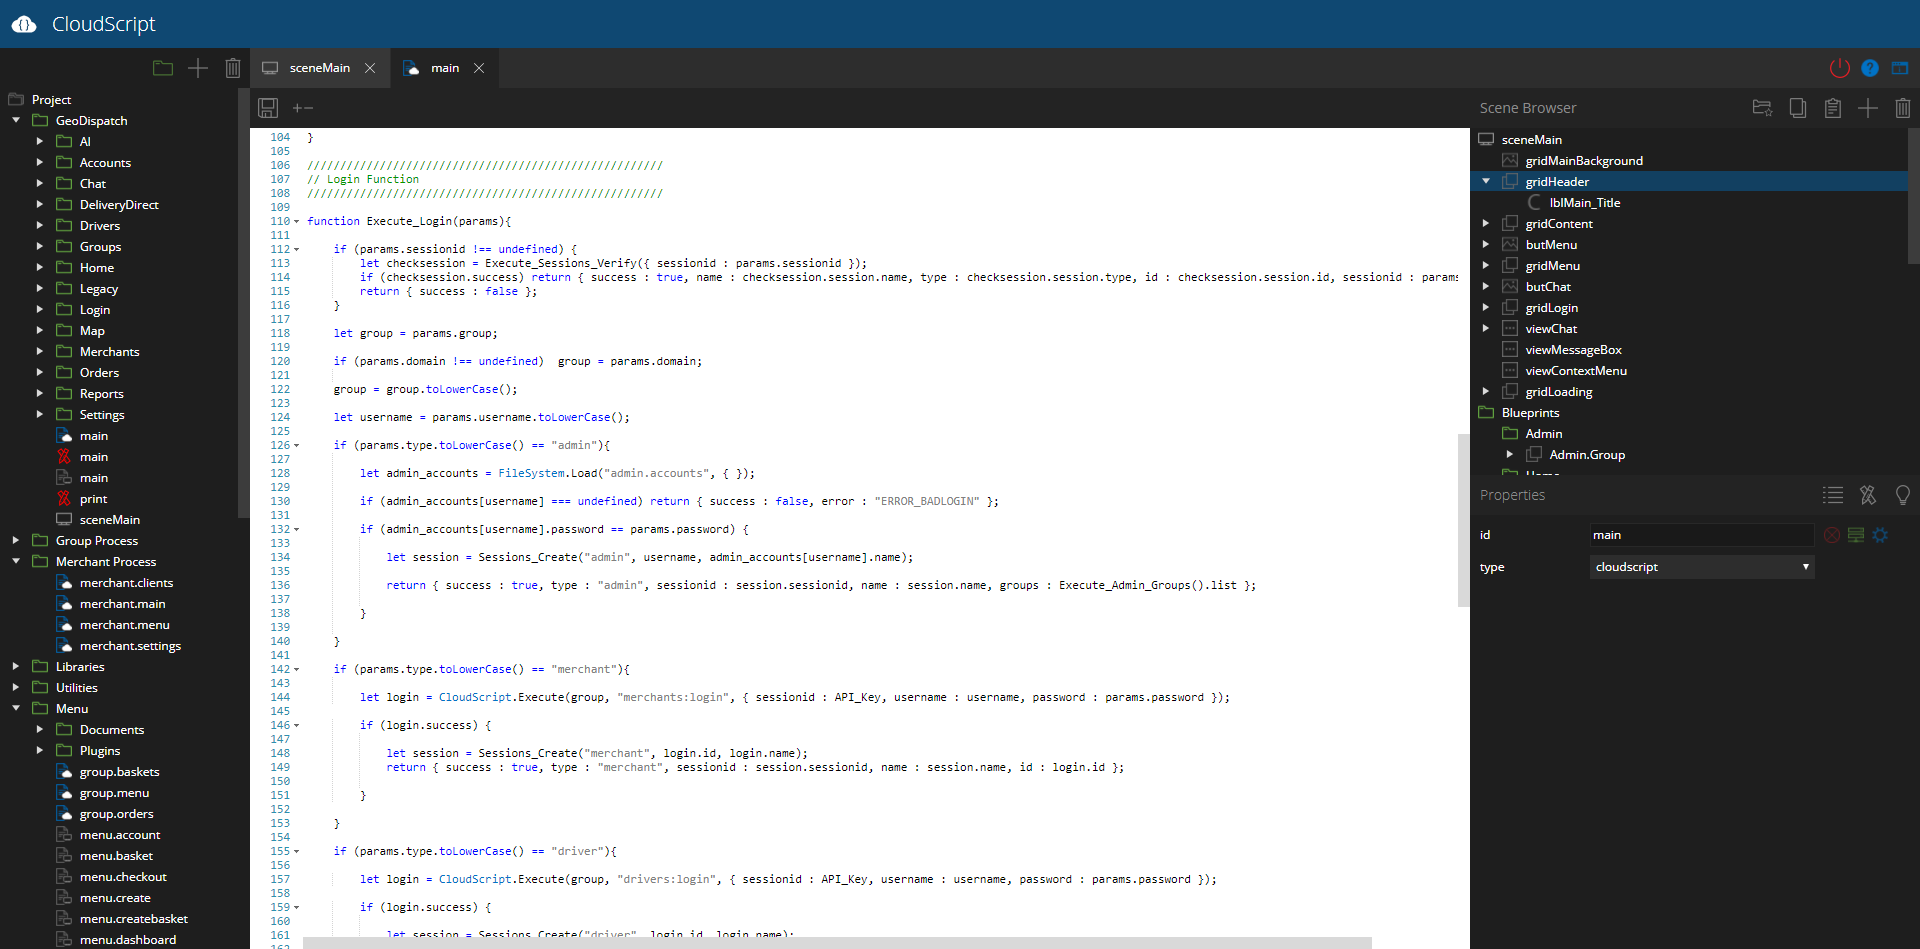This screenshot has width=1920, height=949.
Task: Click the copy icon in Scene Browser
Action: tap(1797, 108)
